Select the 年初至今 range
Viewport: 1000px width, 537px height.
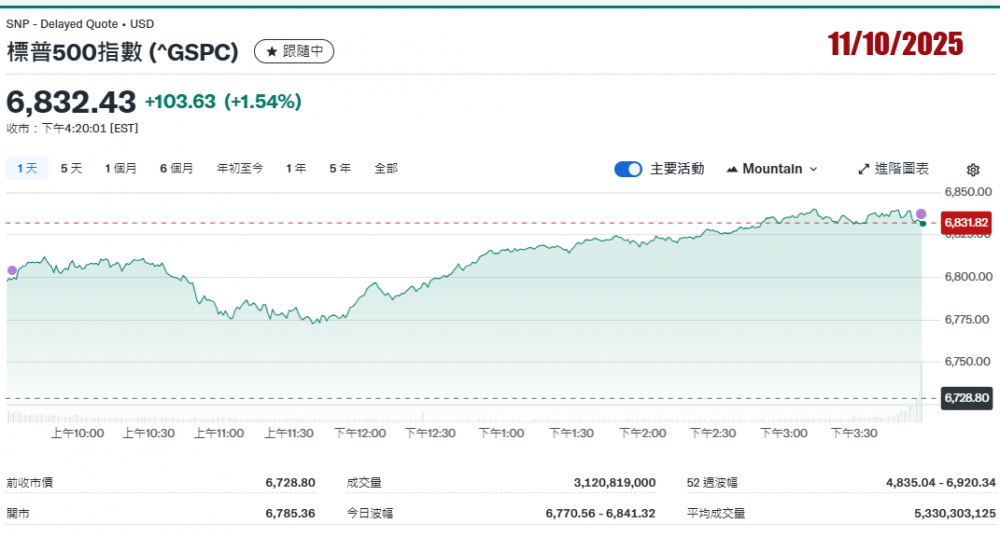coord(240,169)
